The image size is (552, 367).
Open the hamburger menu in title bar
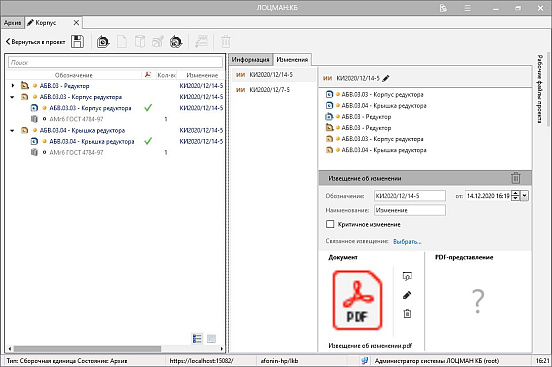tap(468, 8)
